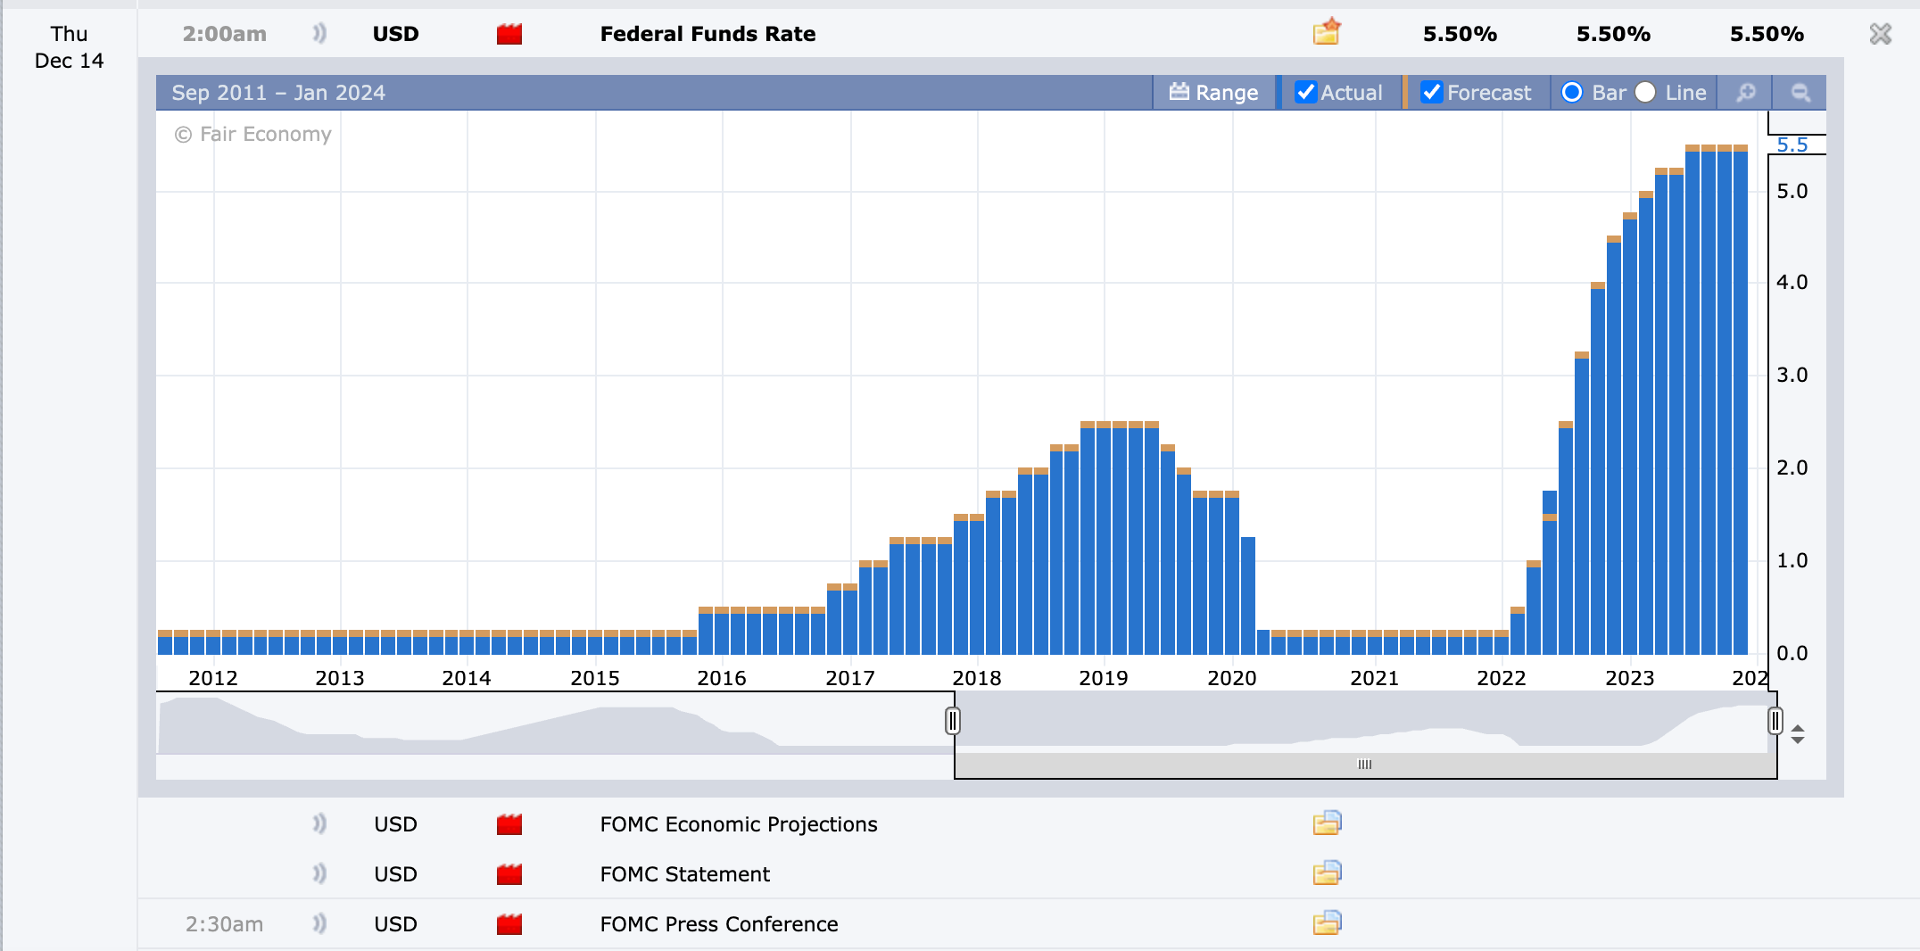Image resolution: width=1920 pixels, height=951 pixels.
Task: Click sound icon for FOMC Press Conference
Action: click(x=319, y=924)
